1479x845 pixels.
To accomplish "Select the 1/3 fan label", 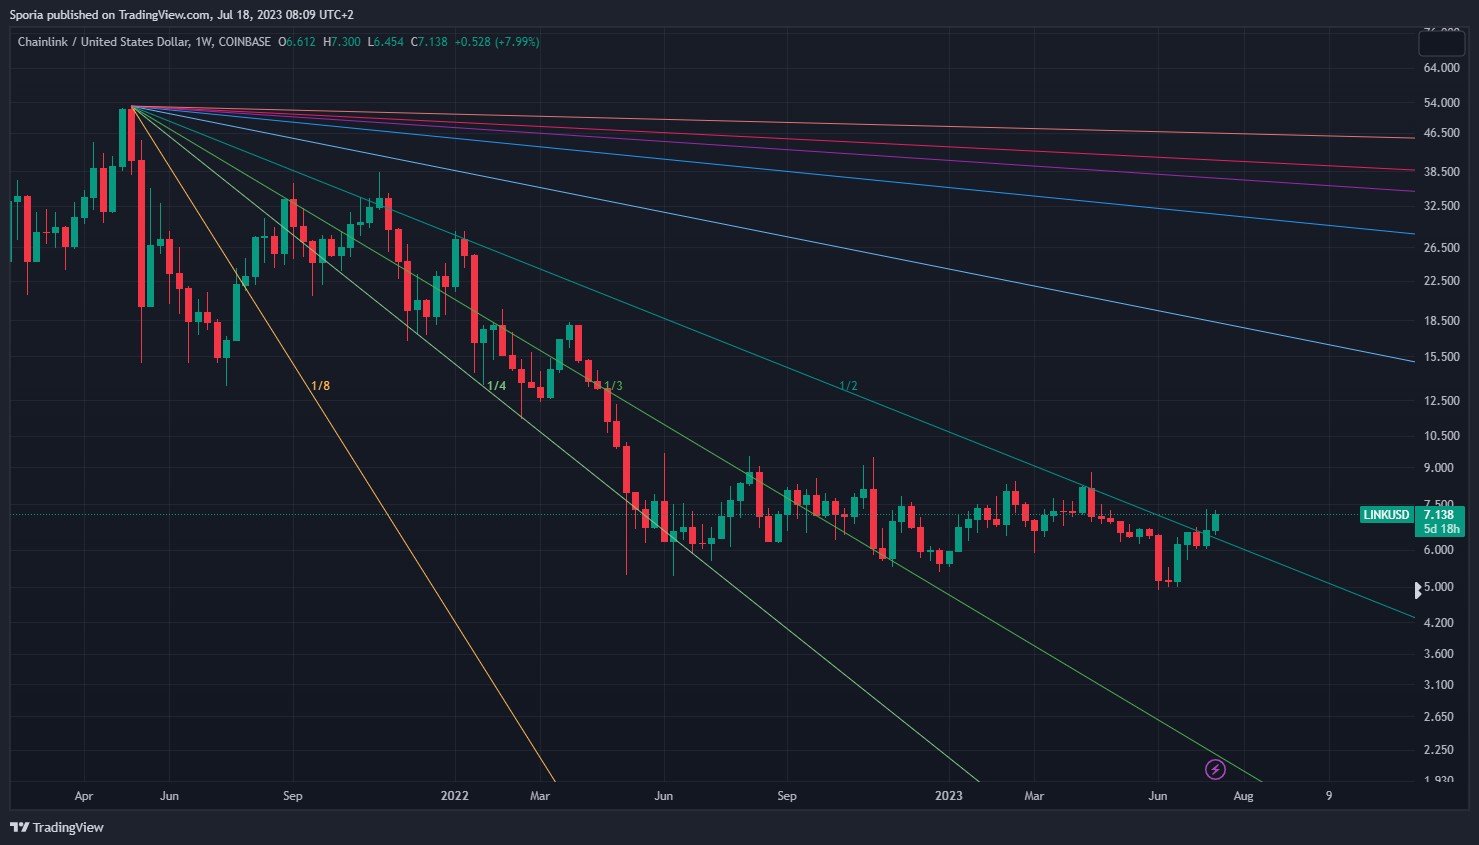I will (613, 386).
